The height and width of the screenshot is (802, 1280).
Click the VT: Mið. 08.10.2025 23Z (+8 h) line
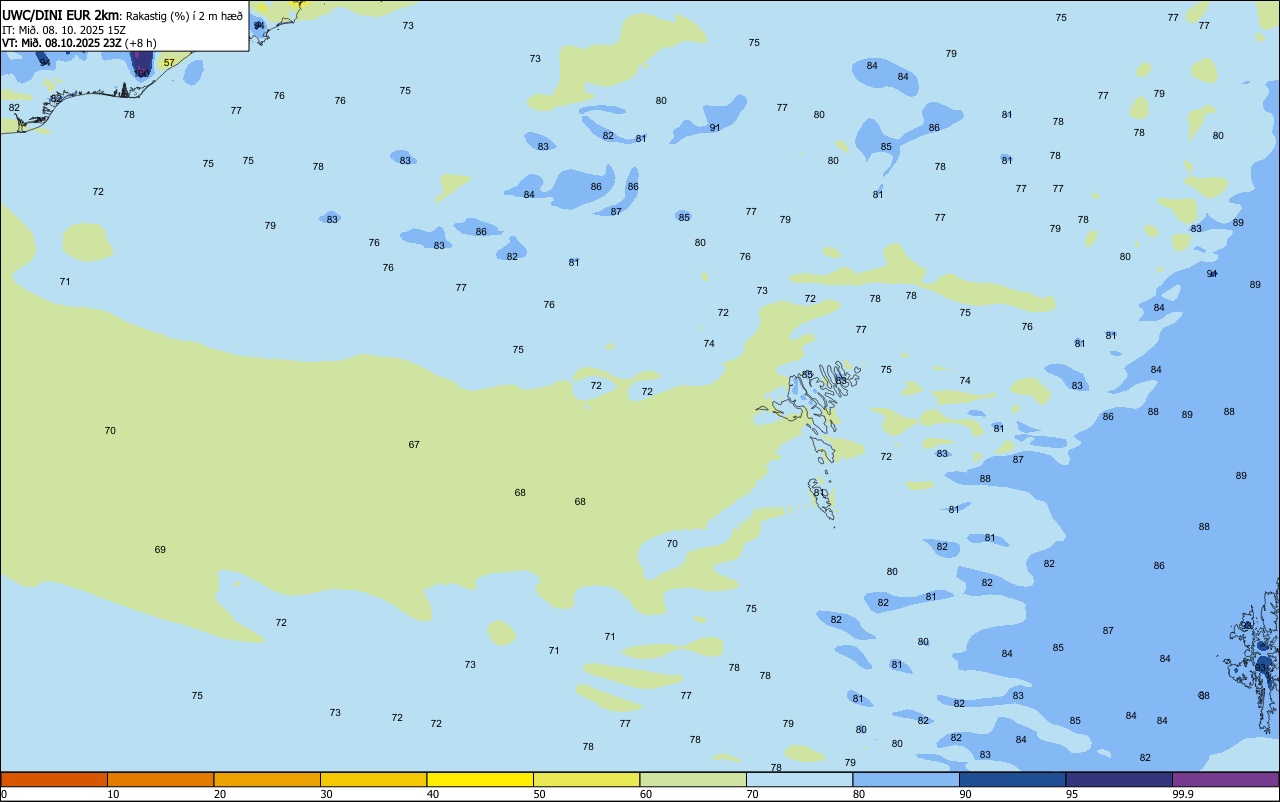coord(79,42)
